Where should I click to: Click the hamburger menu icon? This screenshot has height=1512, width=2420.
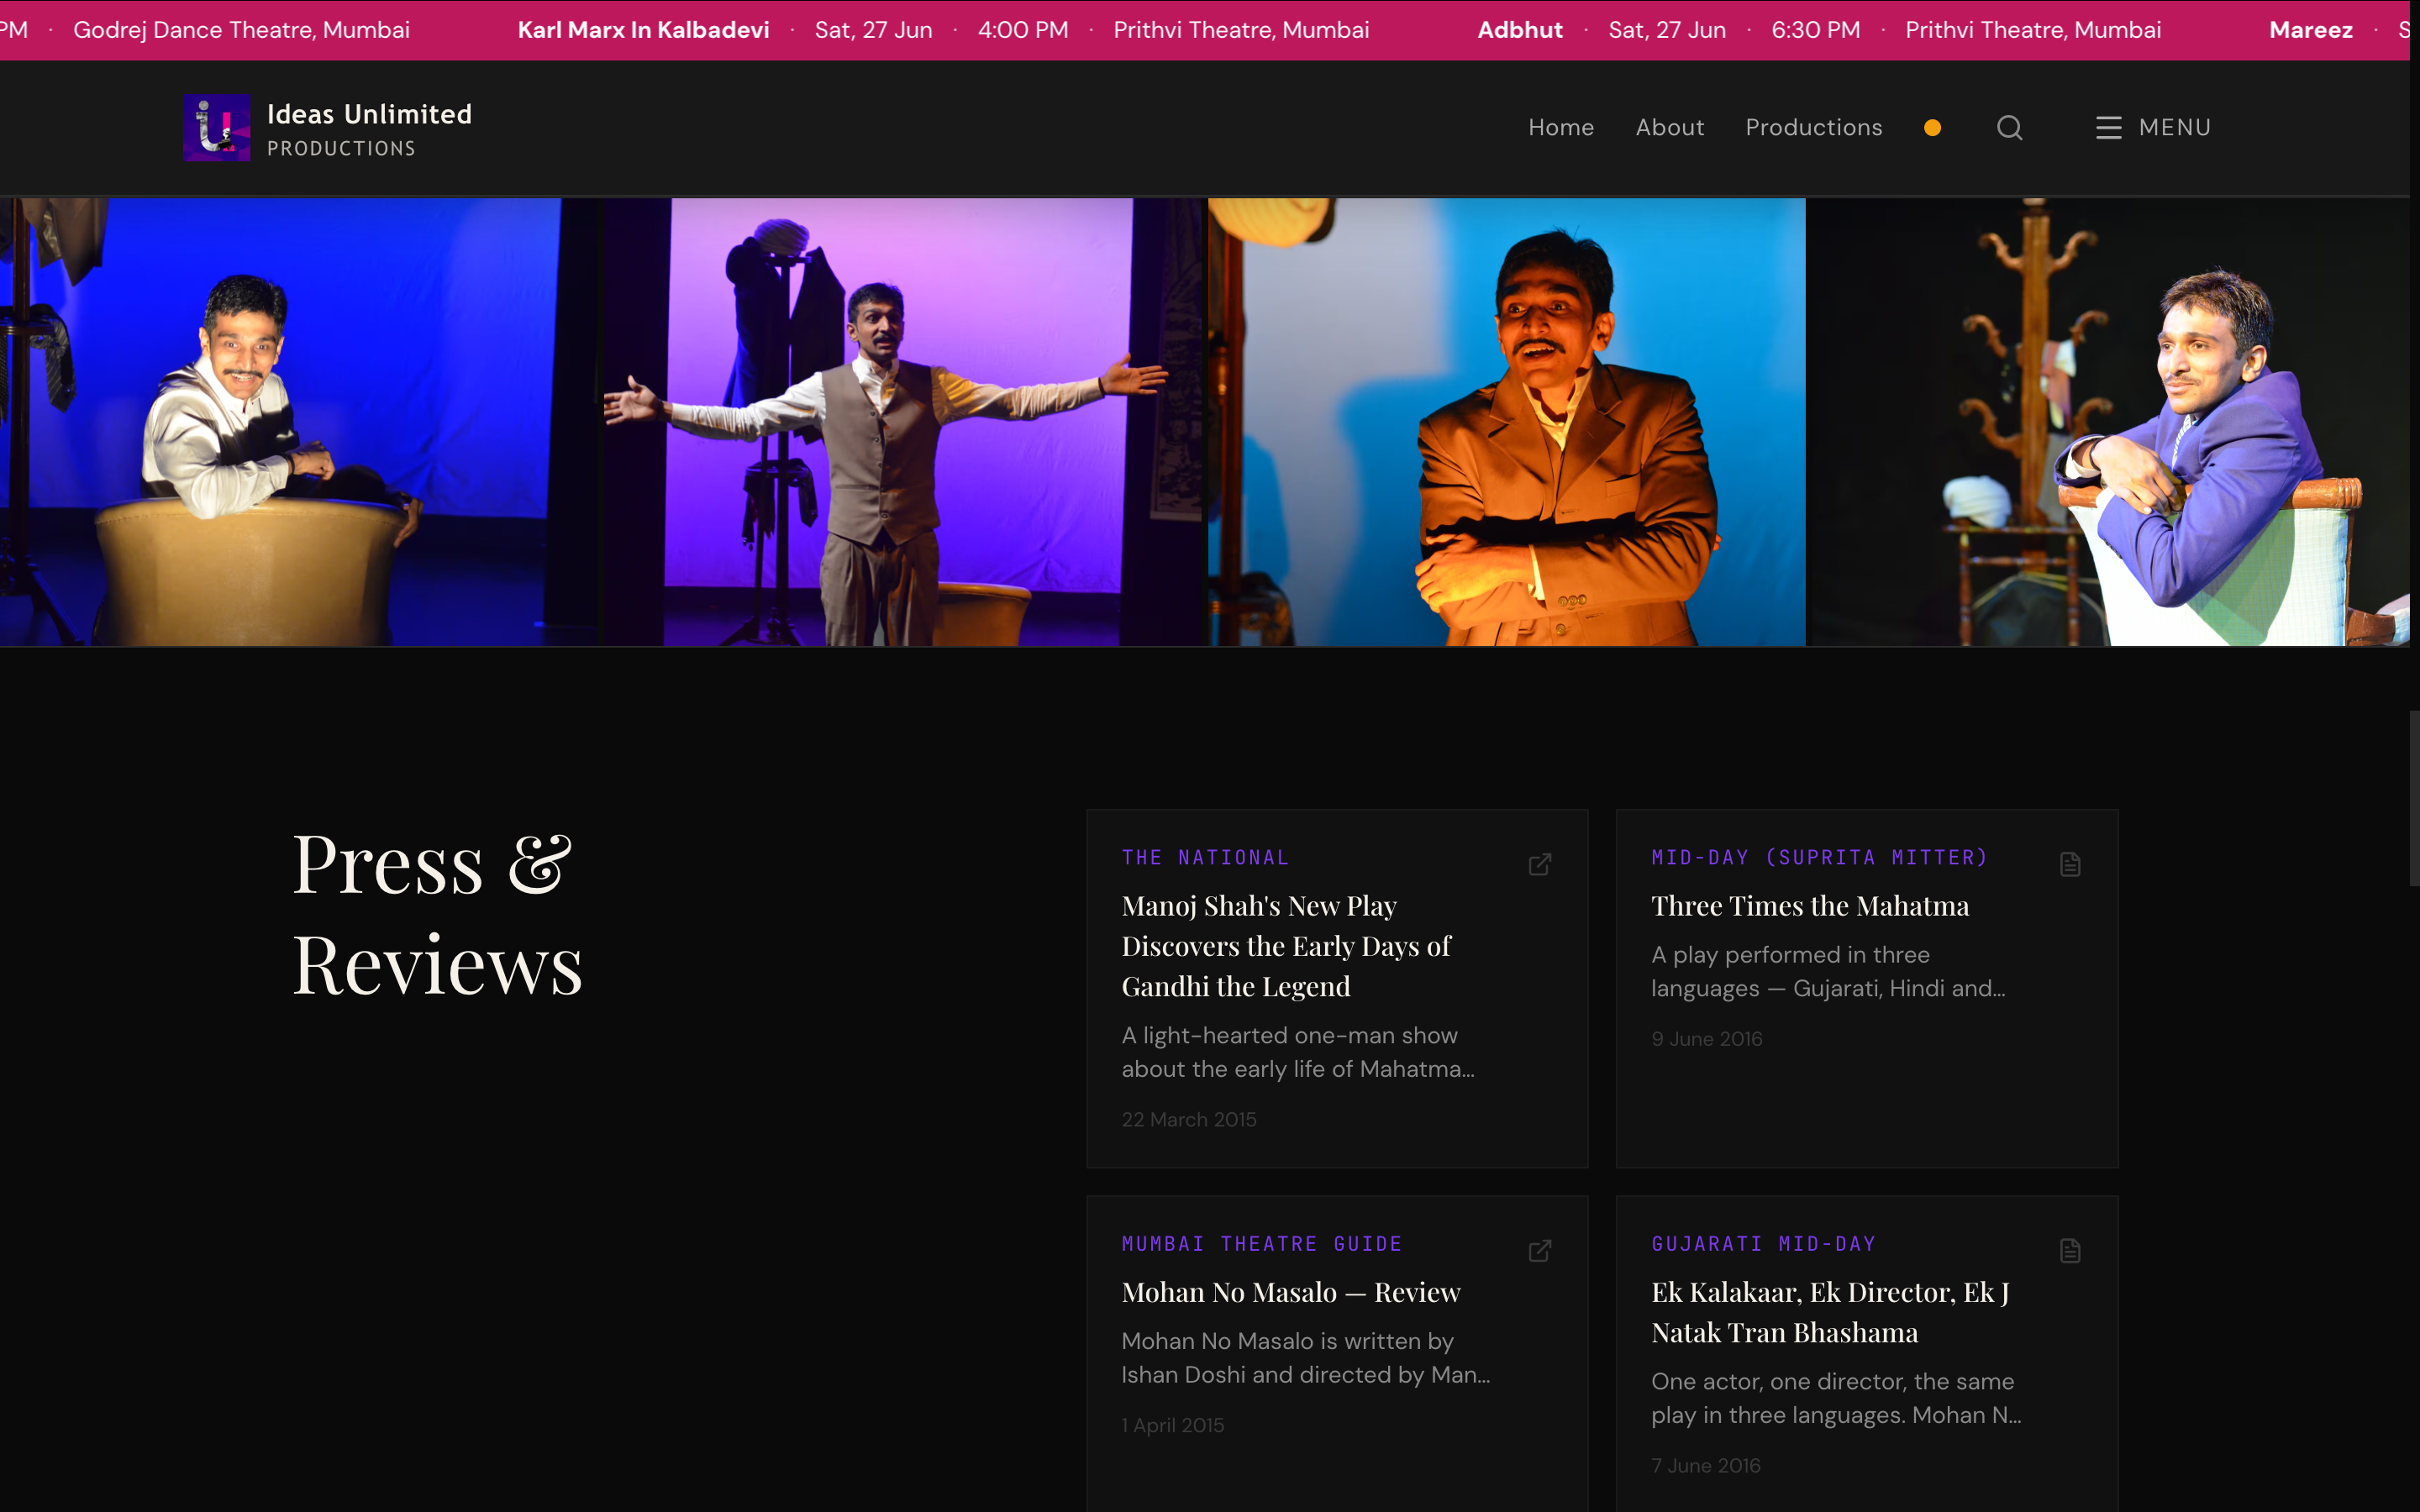[2108, 128]
